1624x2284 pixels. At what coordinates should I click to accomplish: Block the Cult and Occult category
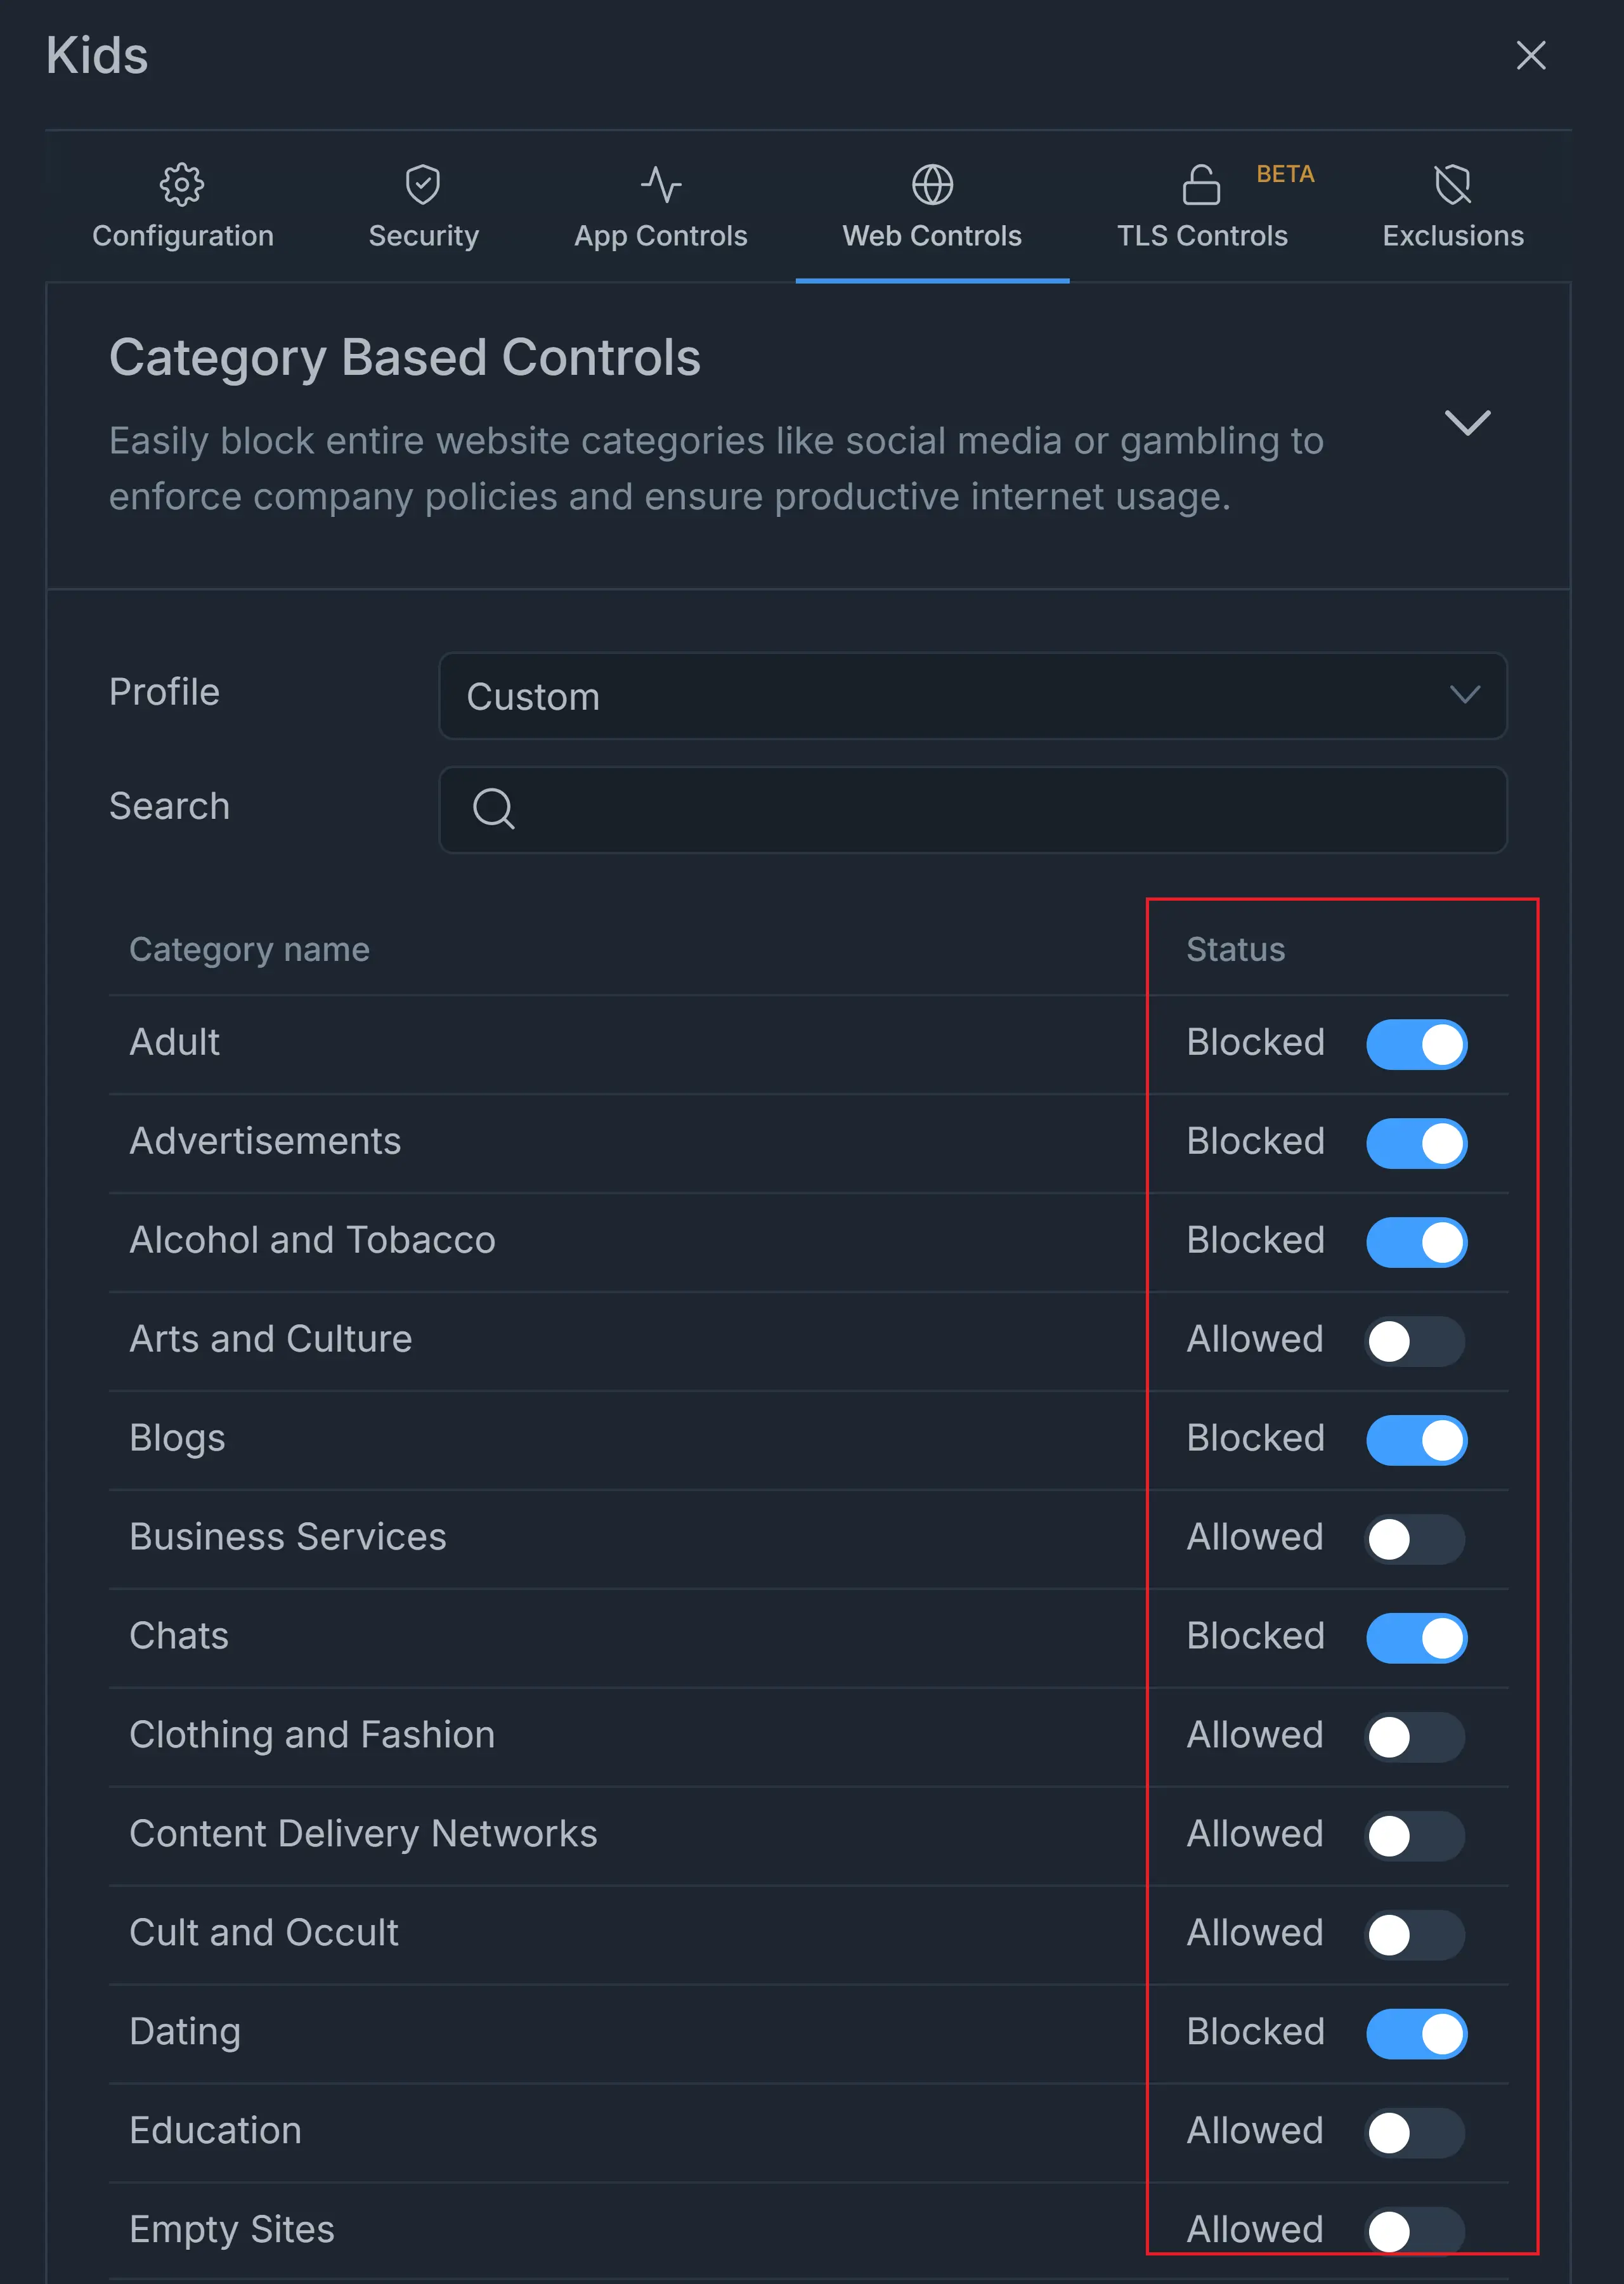tap(1416, 1935)
